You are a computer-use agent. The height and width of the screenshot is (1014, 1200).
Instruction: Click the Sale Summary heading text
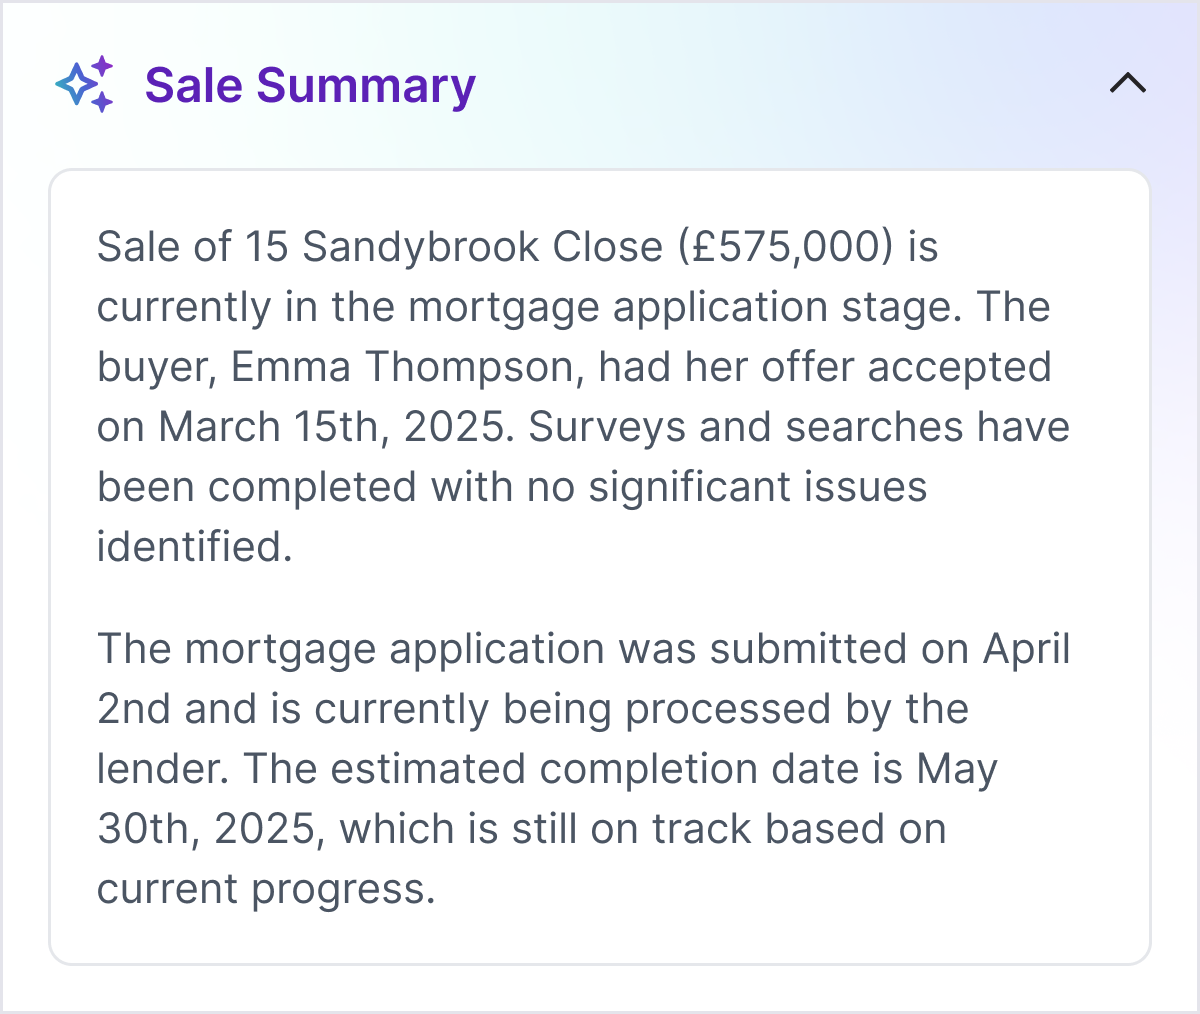click(310, 86)
